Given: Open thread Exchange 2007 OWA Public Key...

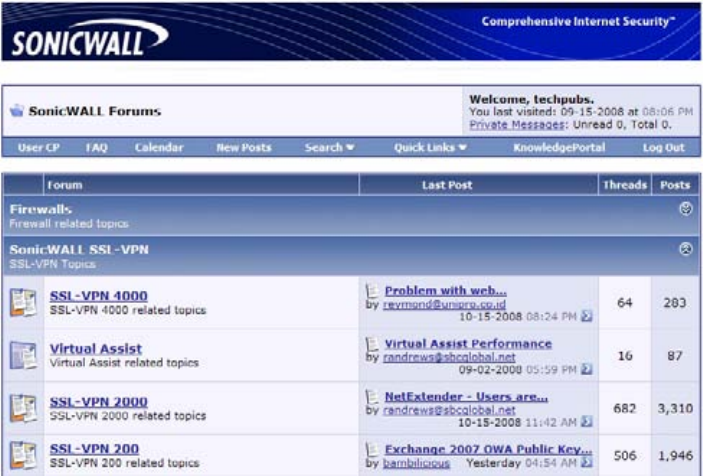Looking at the screenshot, I should pyautogui.click(x=489, y=449).
